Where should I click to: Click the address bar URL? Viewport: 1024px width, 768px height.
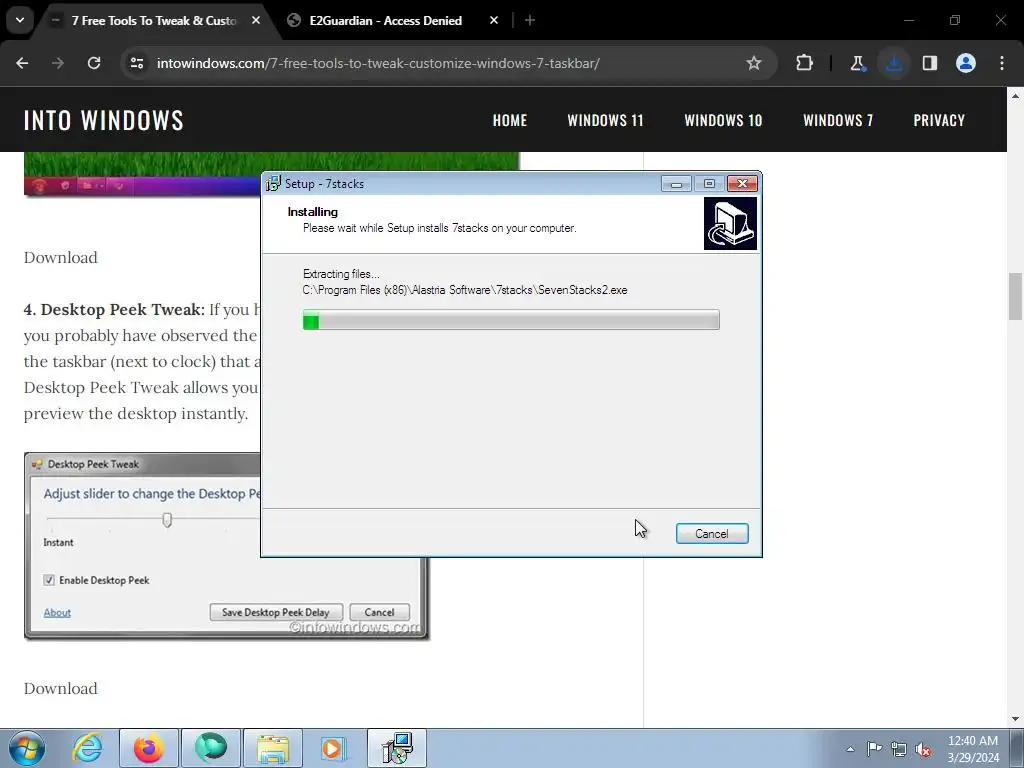[x=378, y=63]
